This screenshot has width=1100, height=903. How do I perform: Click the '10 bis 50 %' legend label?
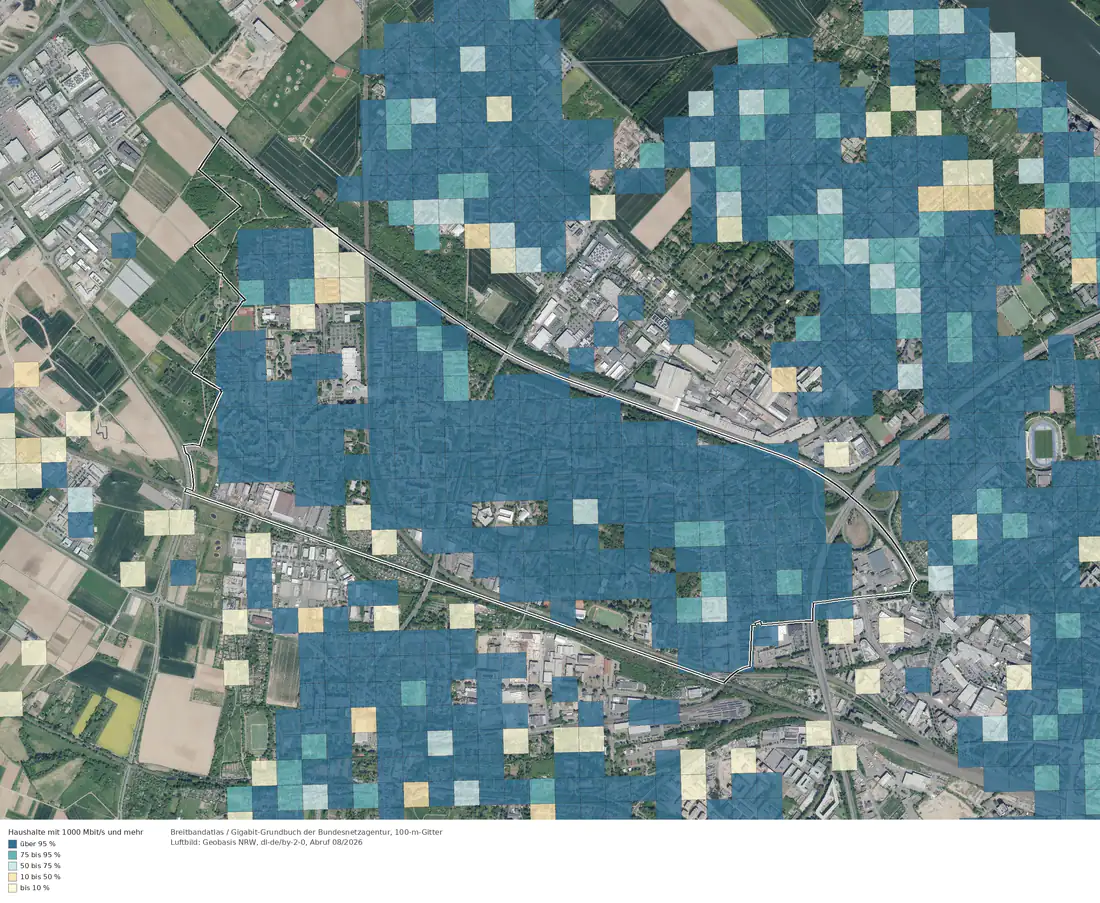(40, 876)
